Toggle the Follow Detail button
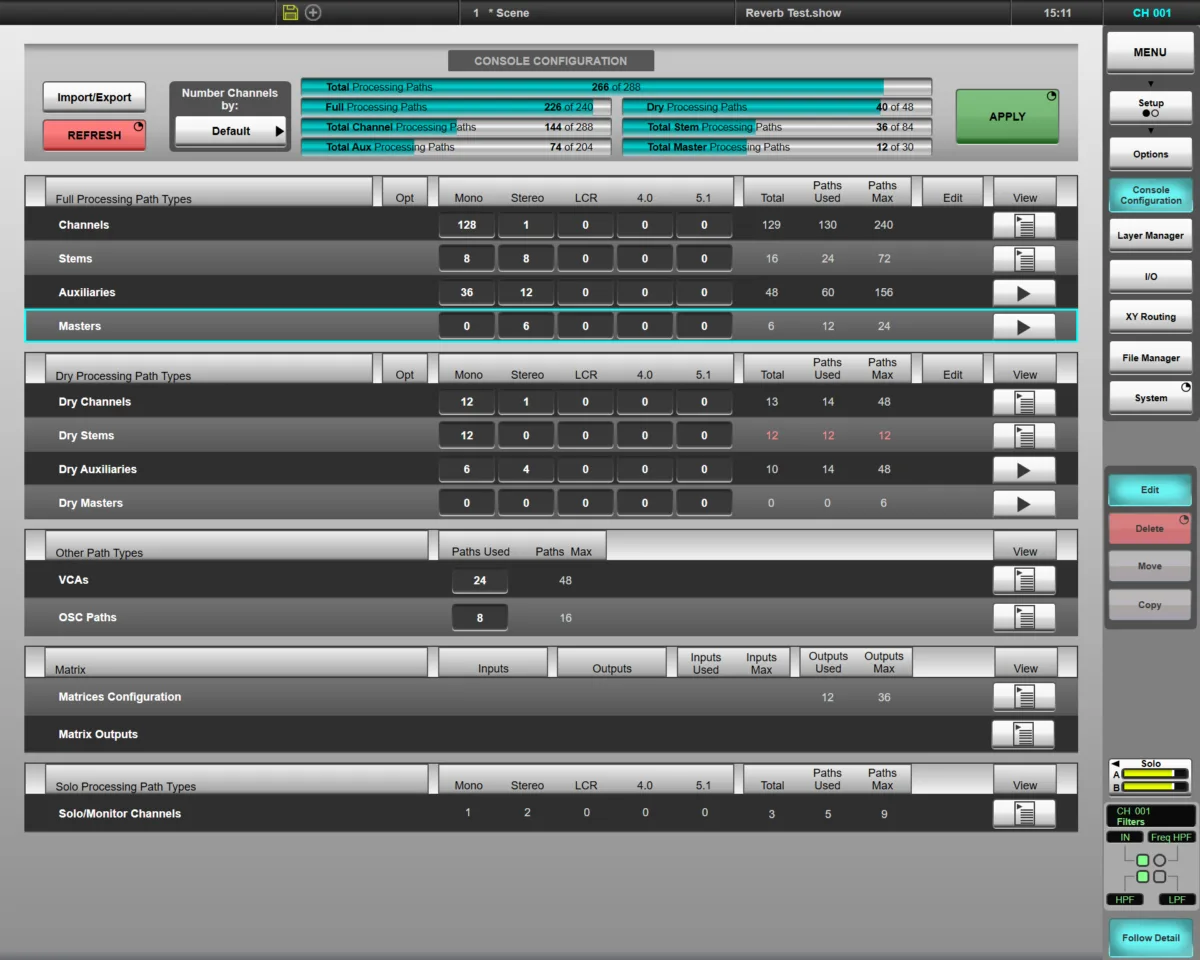 click(x=1150, y=938)
